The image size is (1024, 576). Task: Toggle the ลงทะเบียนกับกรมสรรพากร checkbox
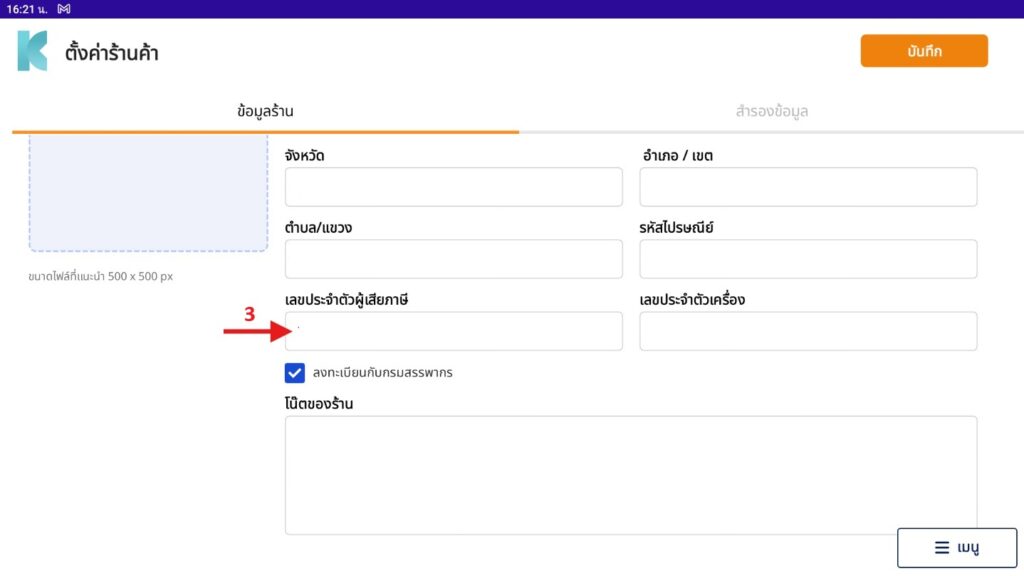295,373
